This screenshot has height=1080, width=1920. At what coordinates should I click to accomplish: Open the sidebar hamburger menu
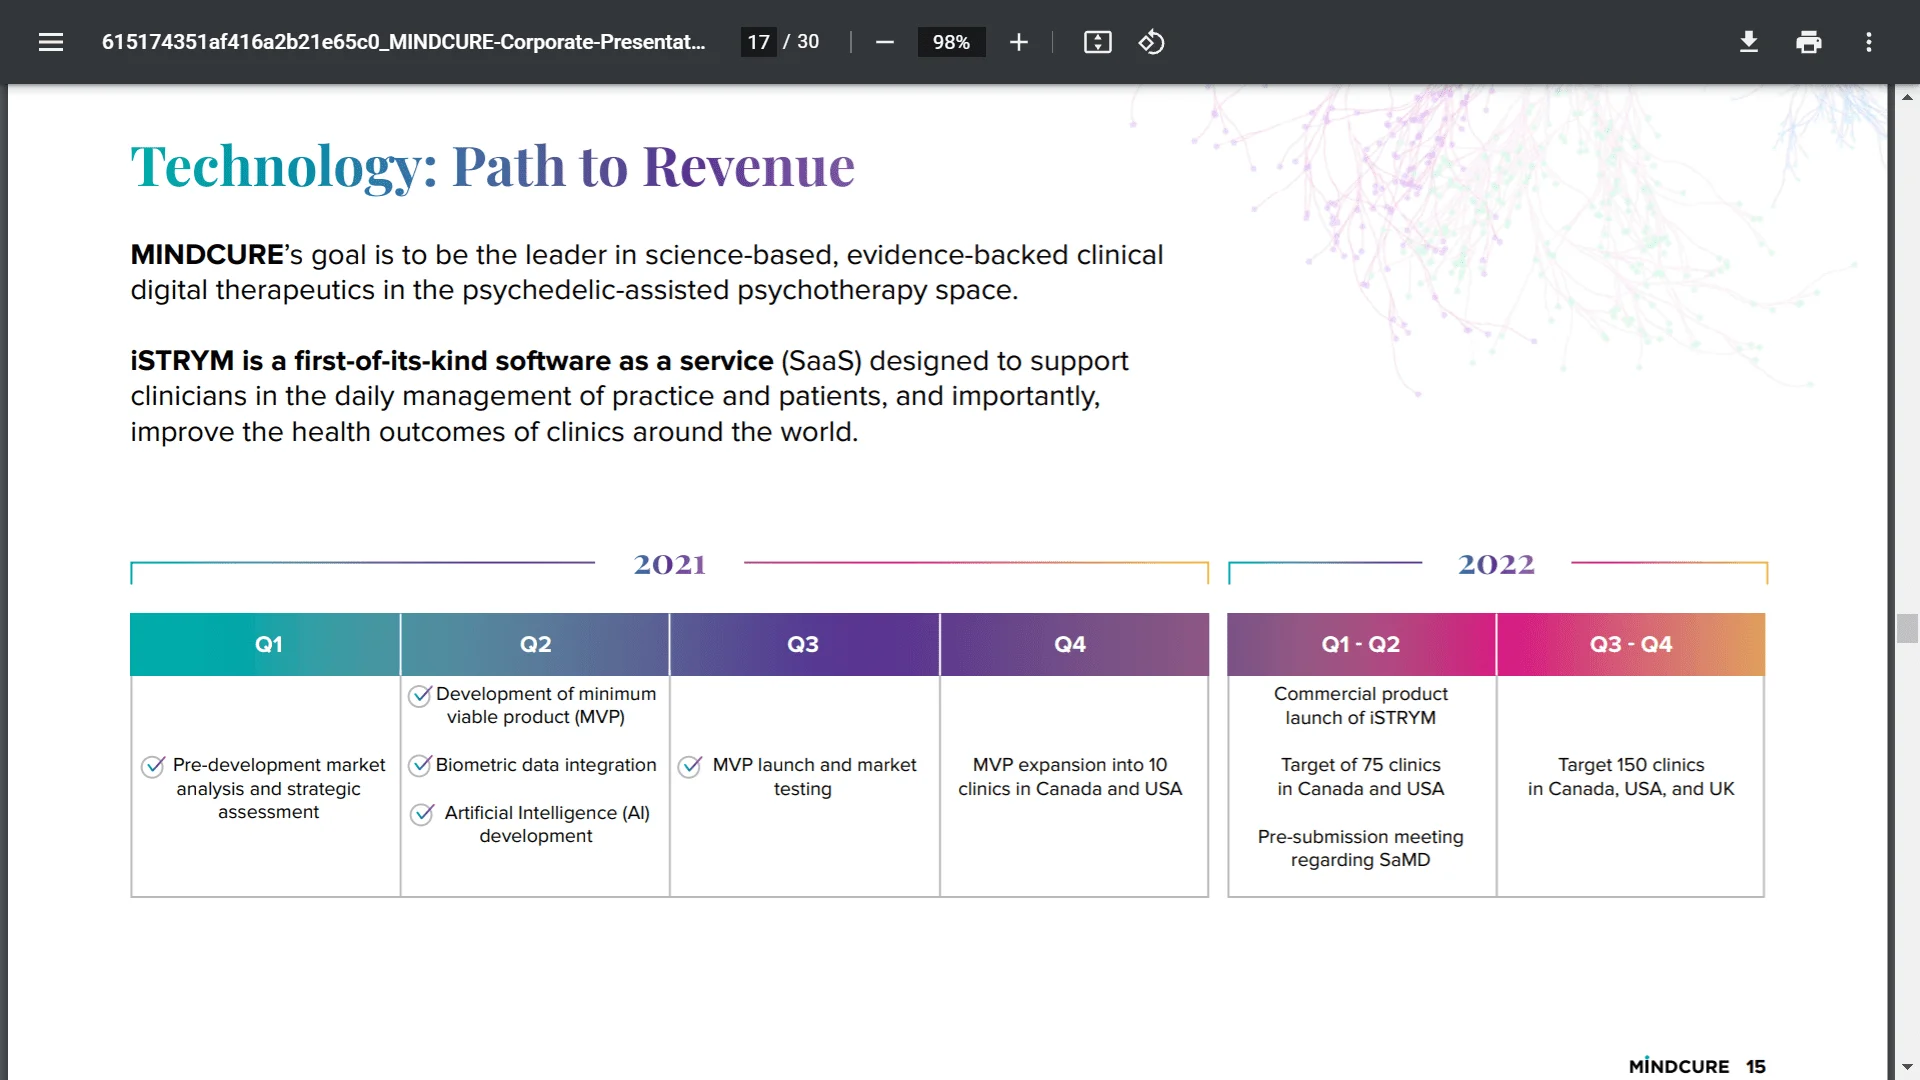(51, 42)
